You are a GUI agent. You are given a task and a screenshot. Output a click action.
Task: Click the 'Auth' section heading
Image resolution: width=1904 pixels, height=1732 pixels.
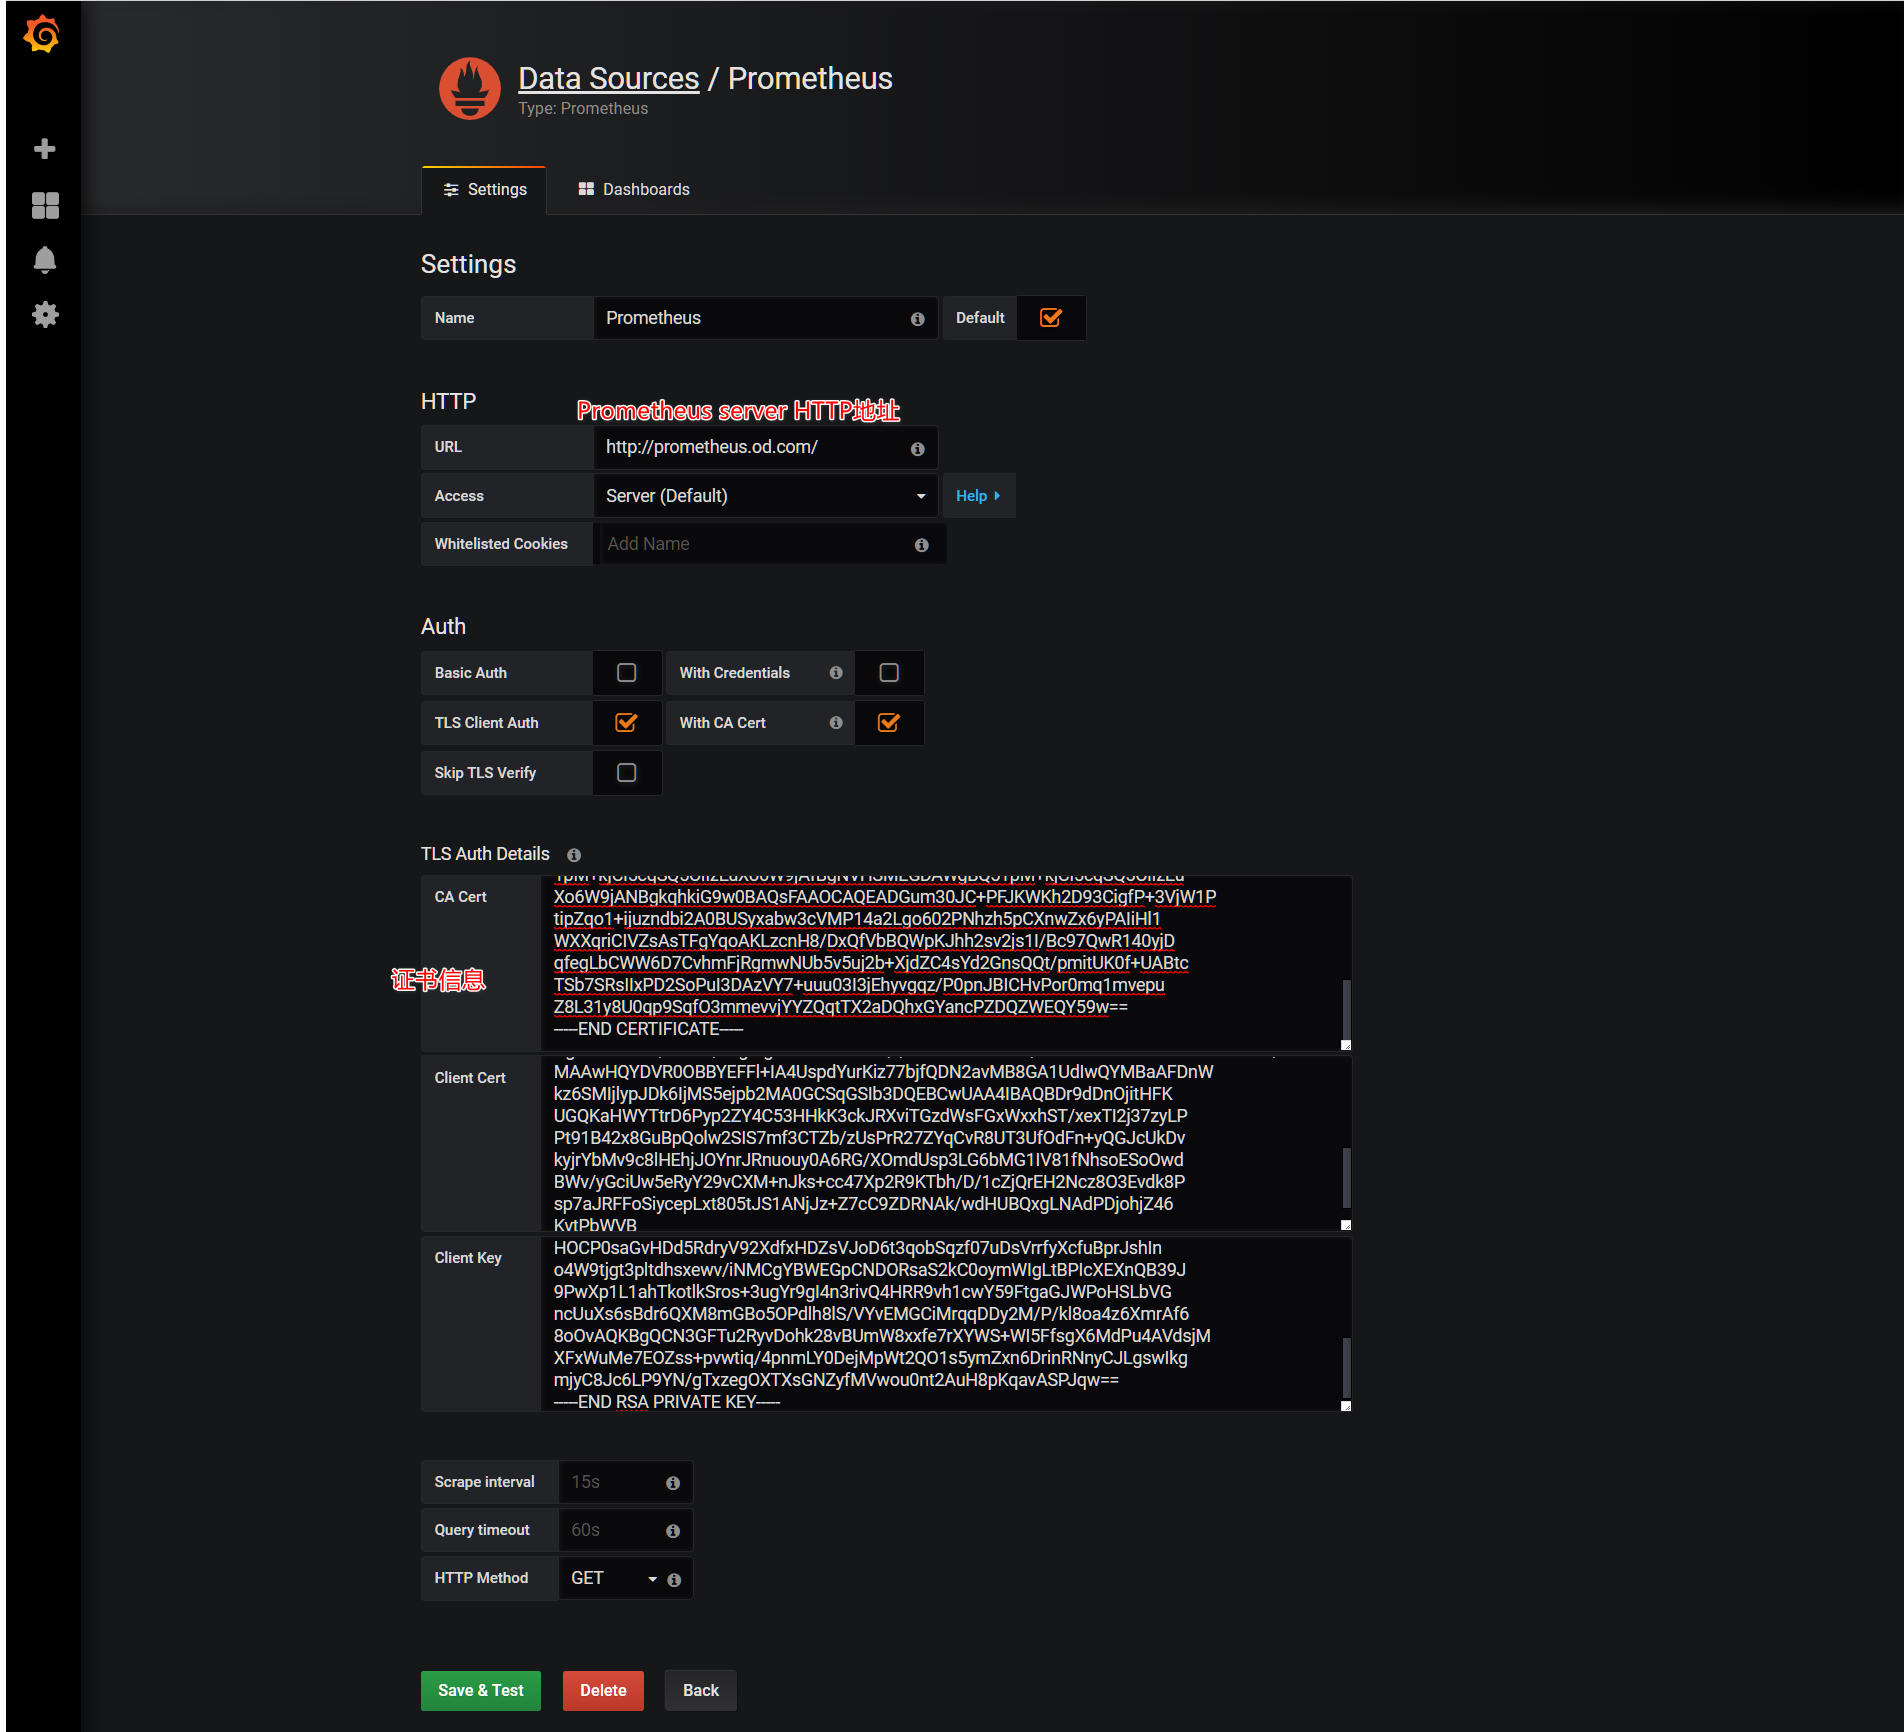pos(443,627)
